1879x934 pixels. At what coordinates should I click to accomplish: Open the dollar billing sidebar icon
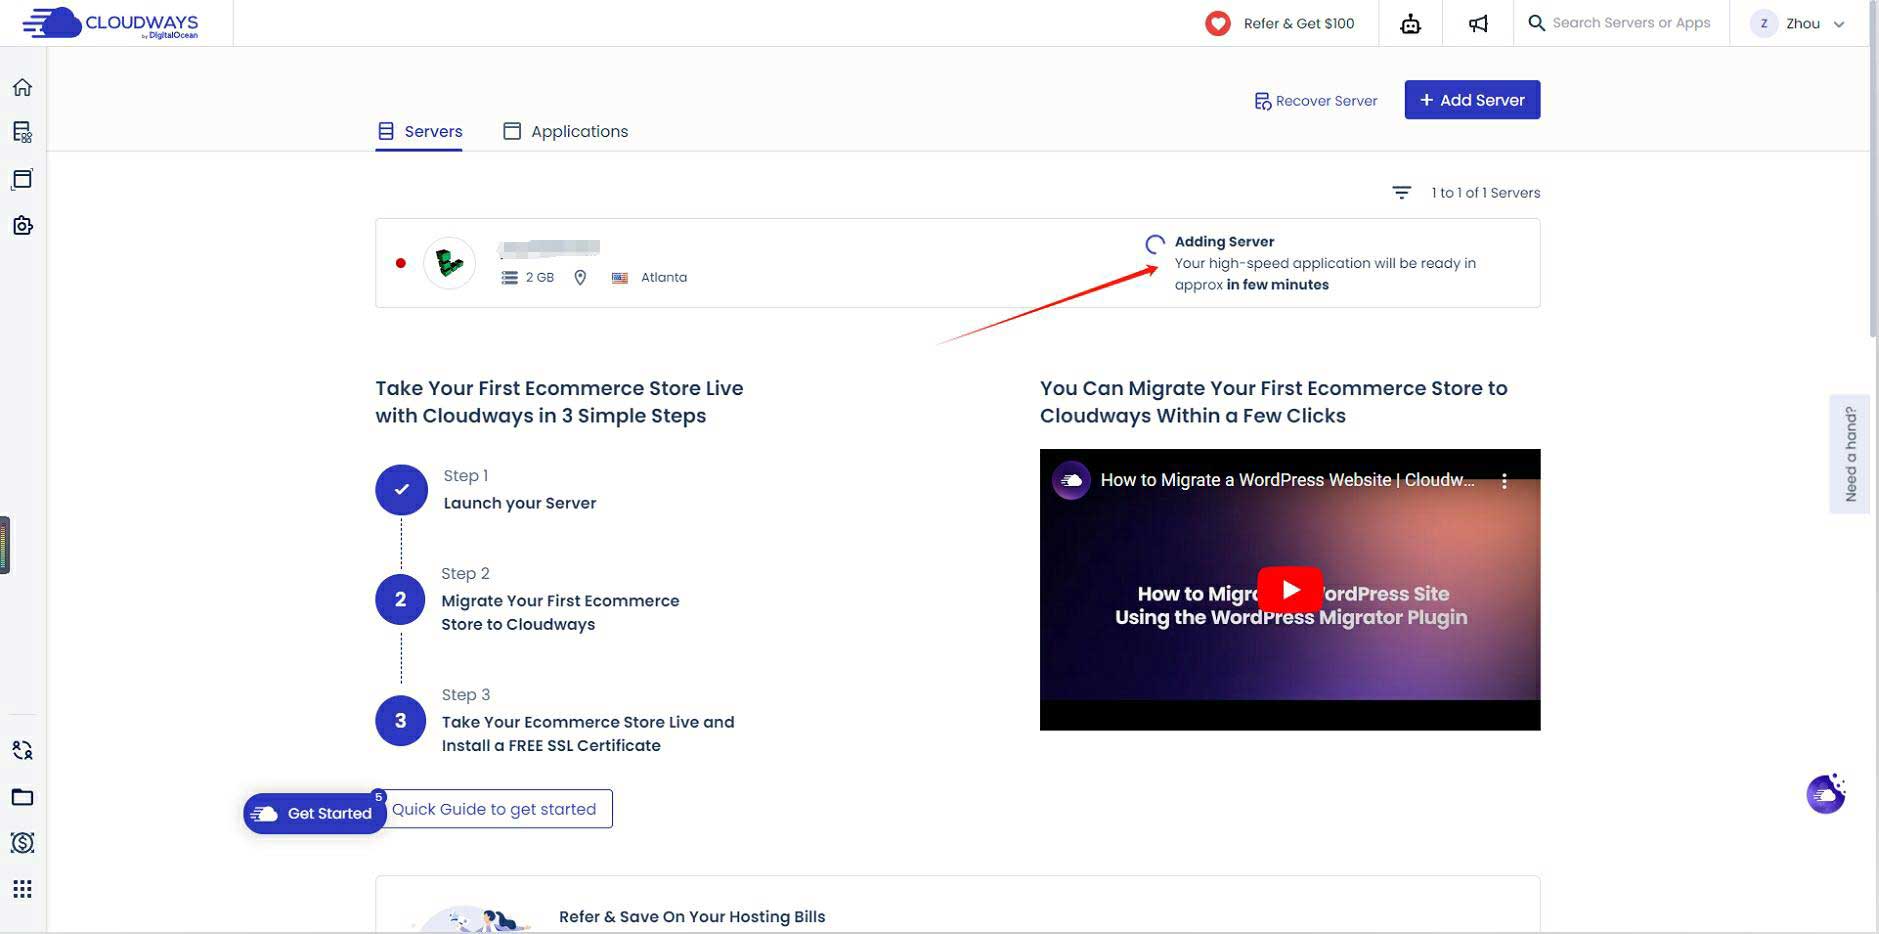[22, 843]
